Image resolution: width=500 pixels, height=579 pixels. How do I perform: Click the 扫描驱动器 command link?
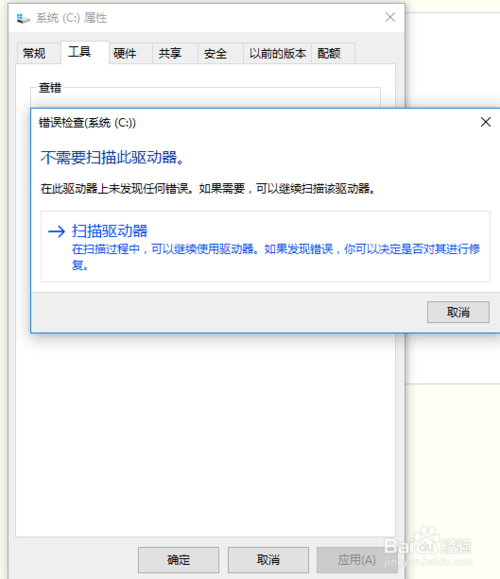tap(266, 247)
